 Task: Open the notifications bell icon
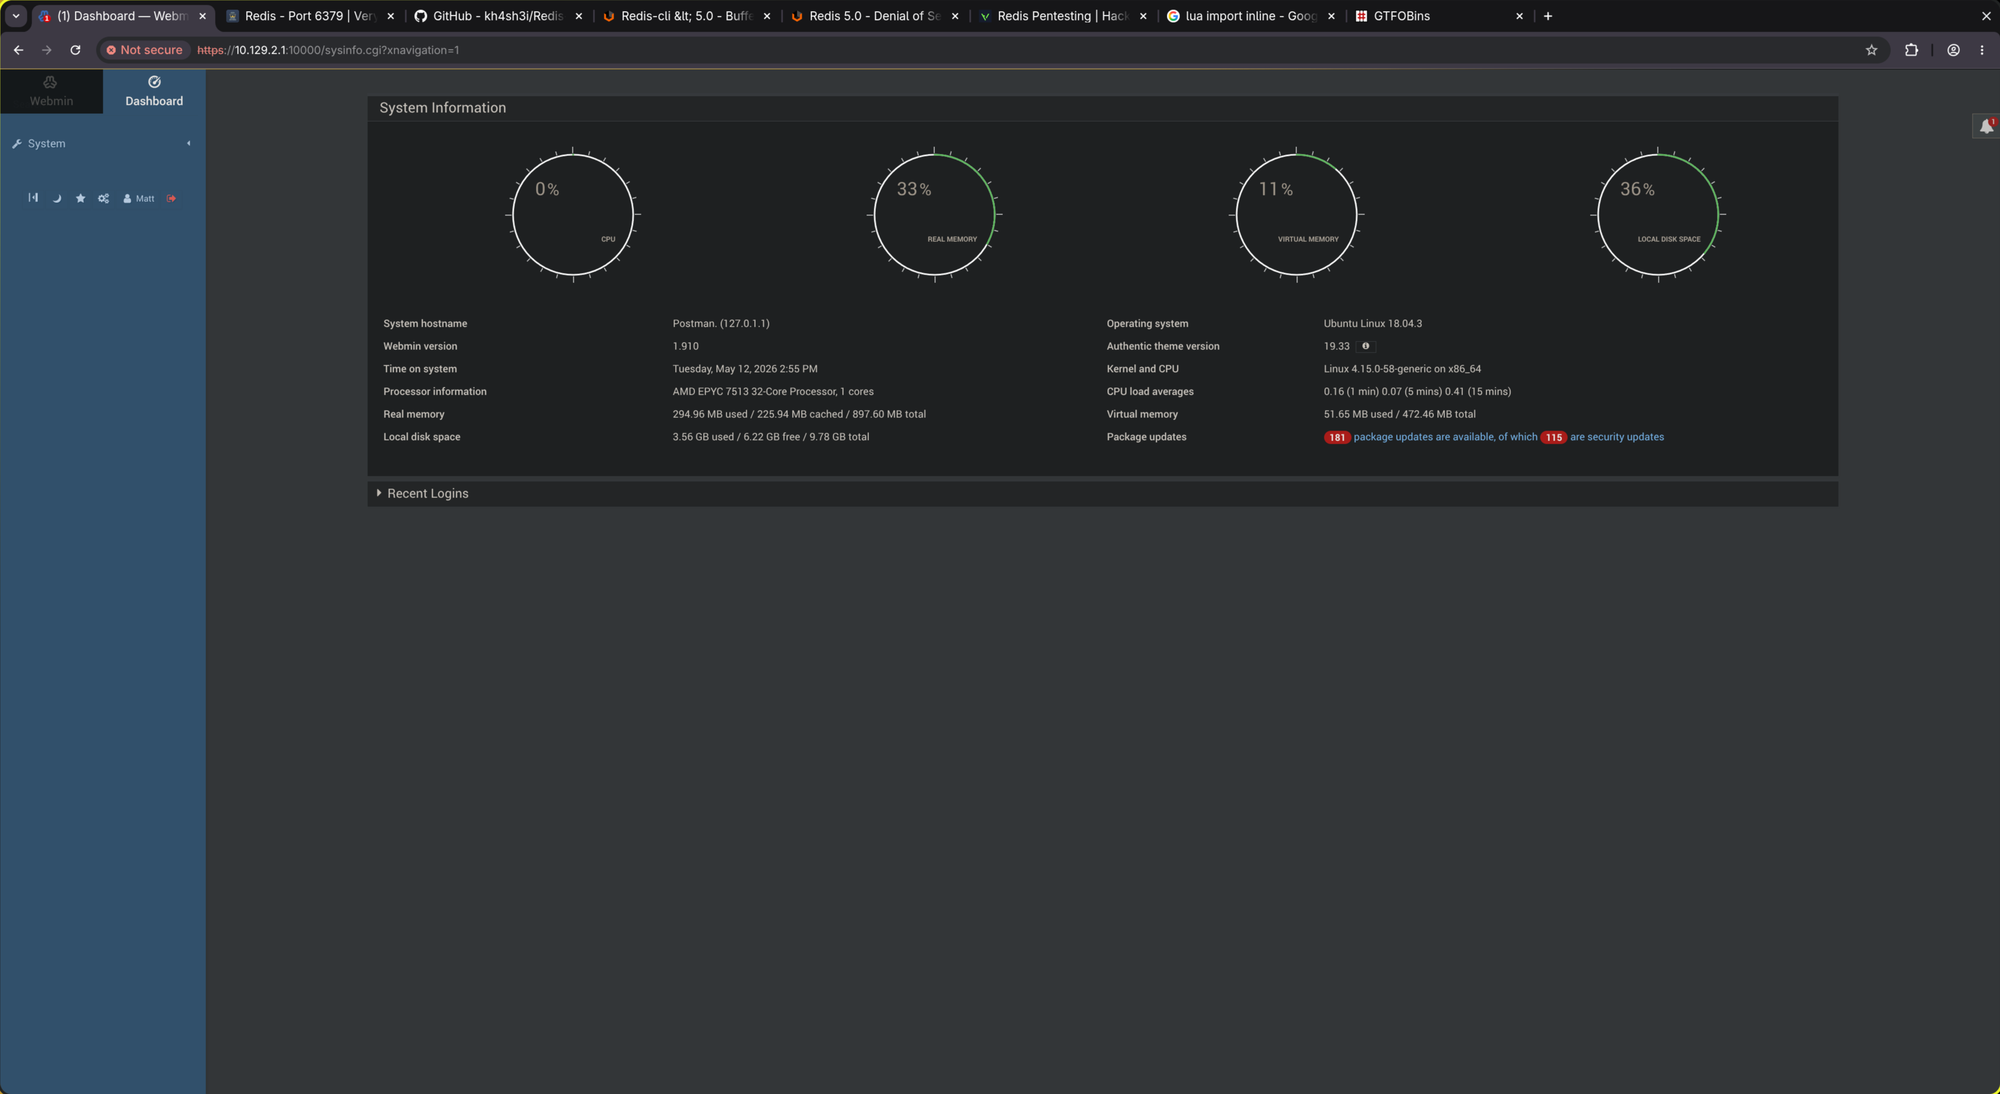click(x=1986, y=126)
